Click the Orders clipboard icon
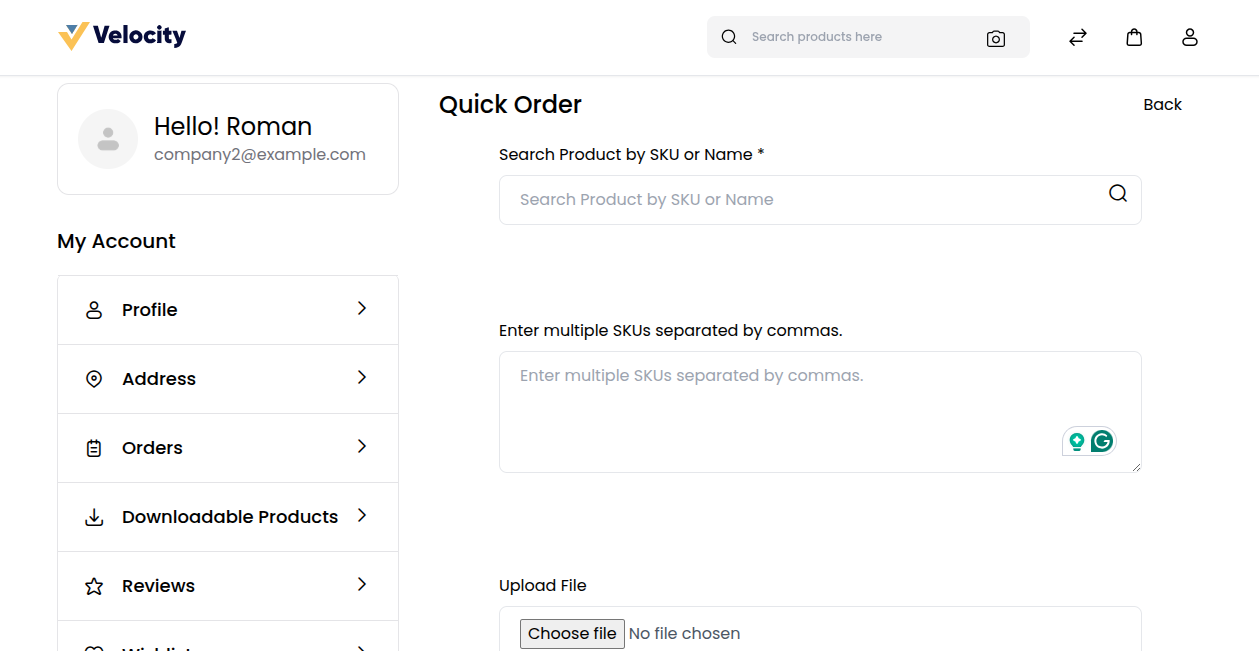The width and height of the screenshot is (1259, 651). click(94, 449)
